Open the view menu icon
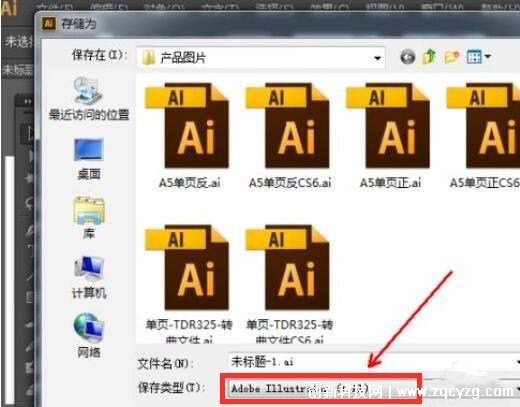Viewport: 520px width, 407px height. pyautogui.click(x=474, y=57)
